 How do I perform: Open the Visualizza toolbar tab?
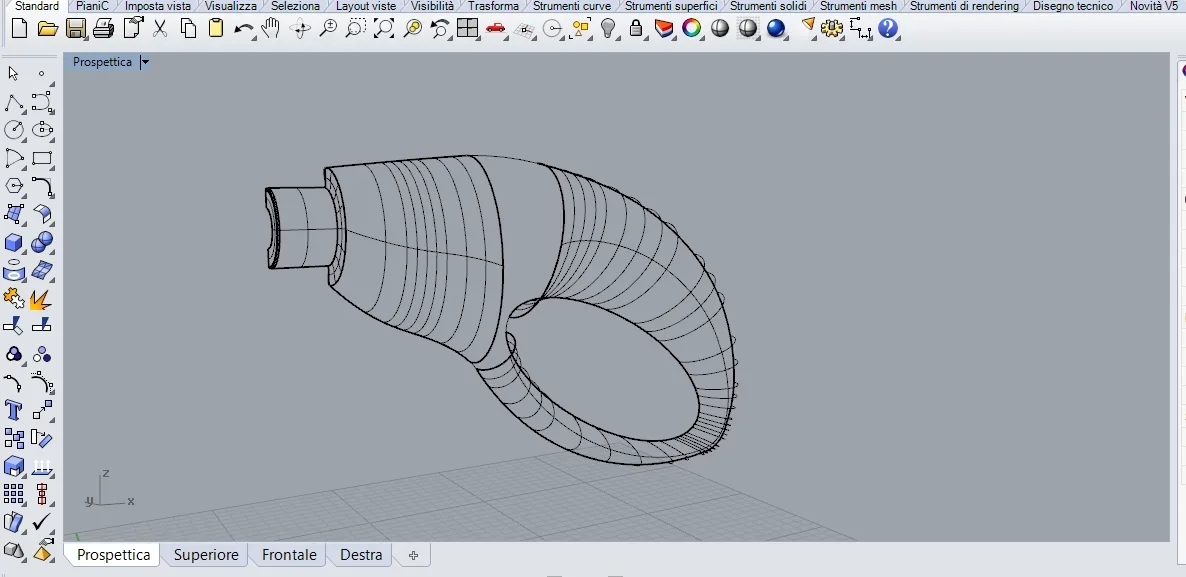click(231, 6)
